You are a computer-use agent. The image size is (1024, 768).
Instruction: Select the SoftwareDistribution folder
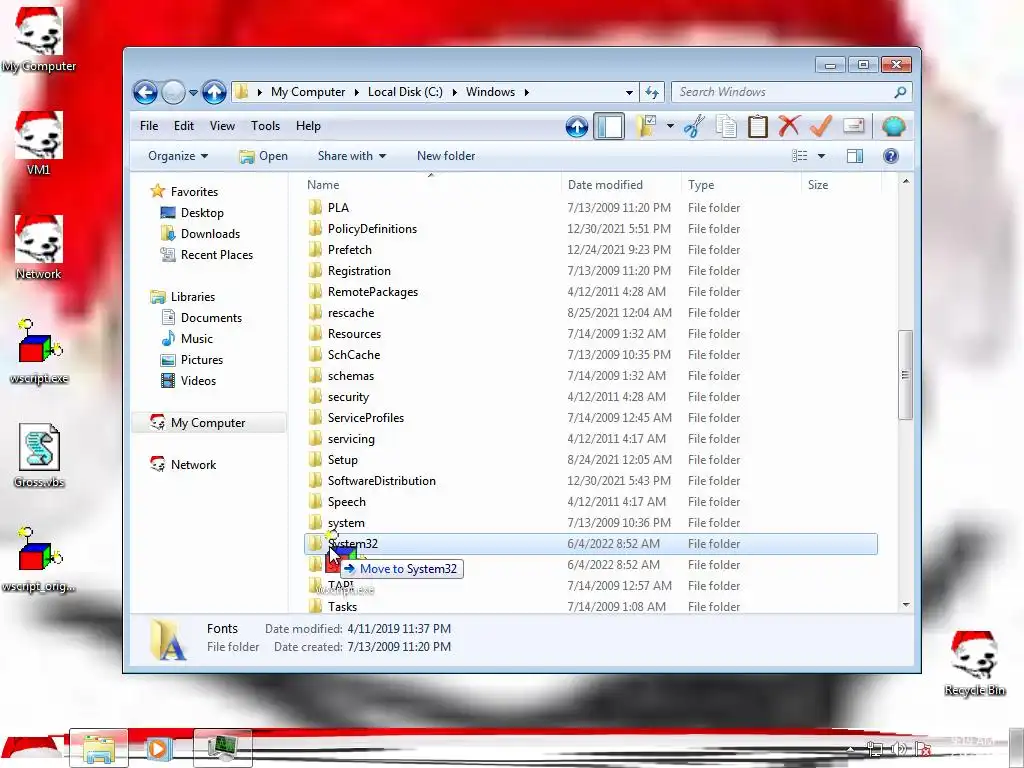pos(381,481)
